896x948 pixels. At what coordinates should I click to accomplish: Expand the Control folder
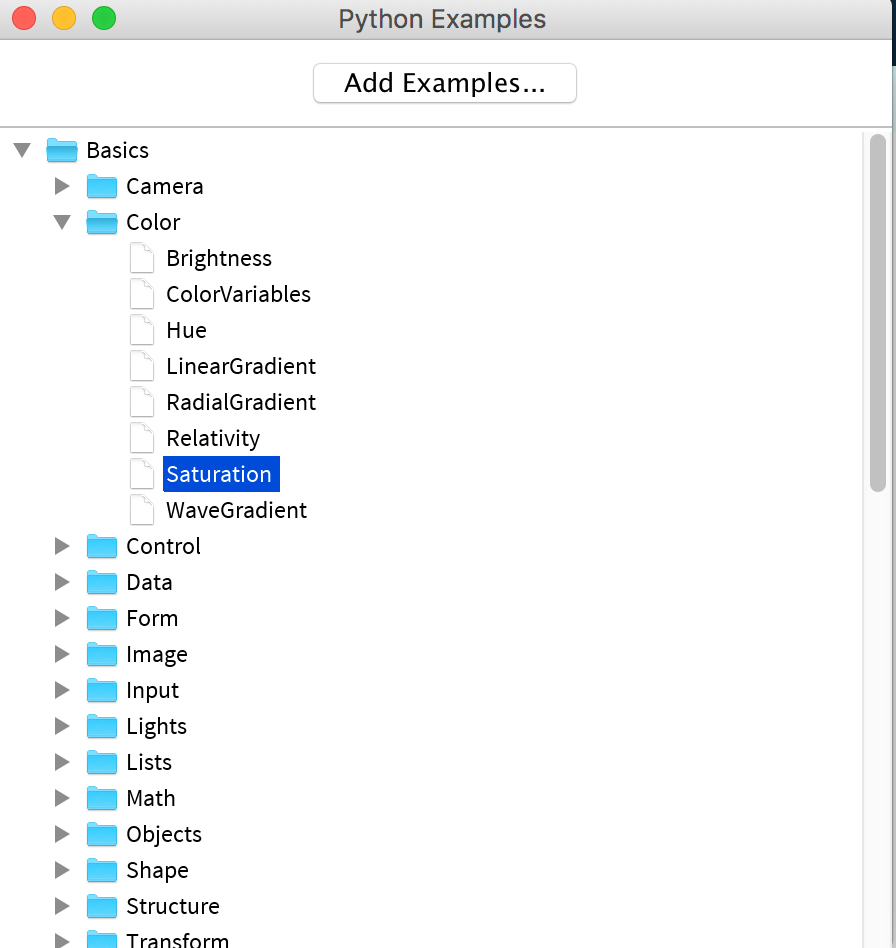(x=62, y=546)
